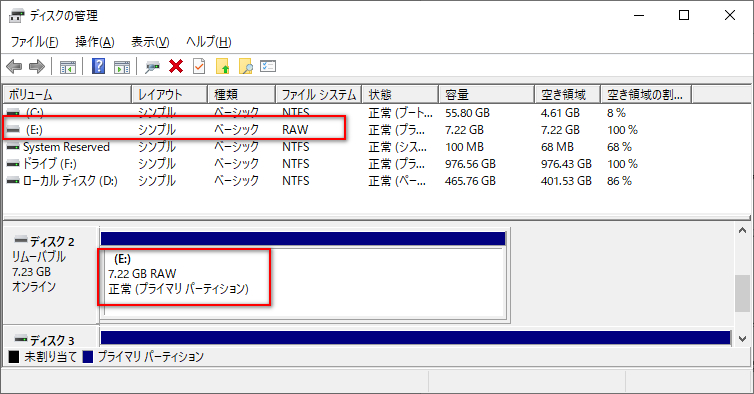754x394 pixels.
Task: Click the scroll up arrow in disk pane
Action: click(x=742, y=231)
